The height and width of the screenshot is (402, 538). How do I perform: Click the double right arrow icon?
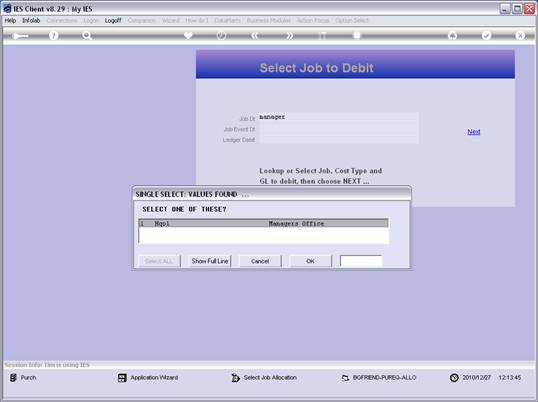[290, 35]
